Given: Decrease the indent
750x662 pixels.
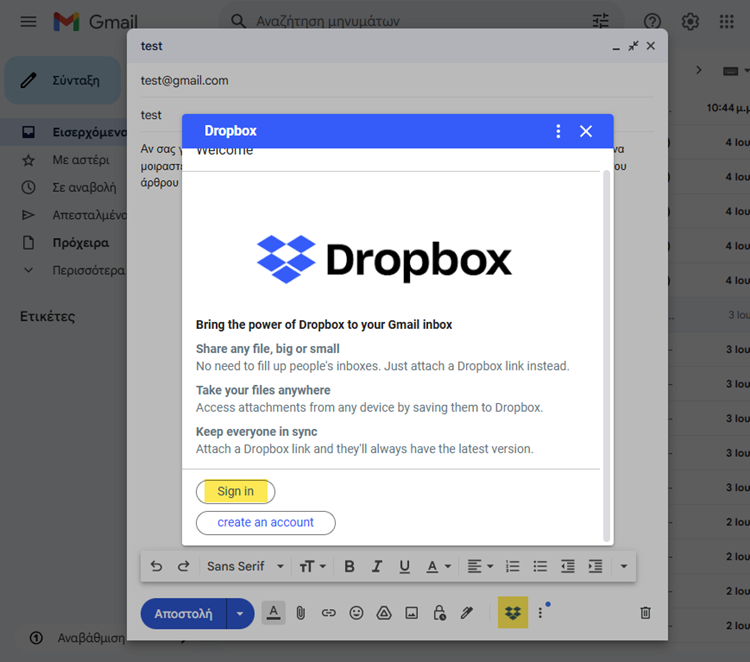Looking at the screenshot, I should click(568, 566).
